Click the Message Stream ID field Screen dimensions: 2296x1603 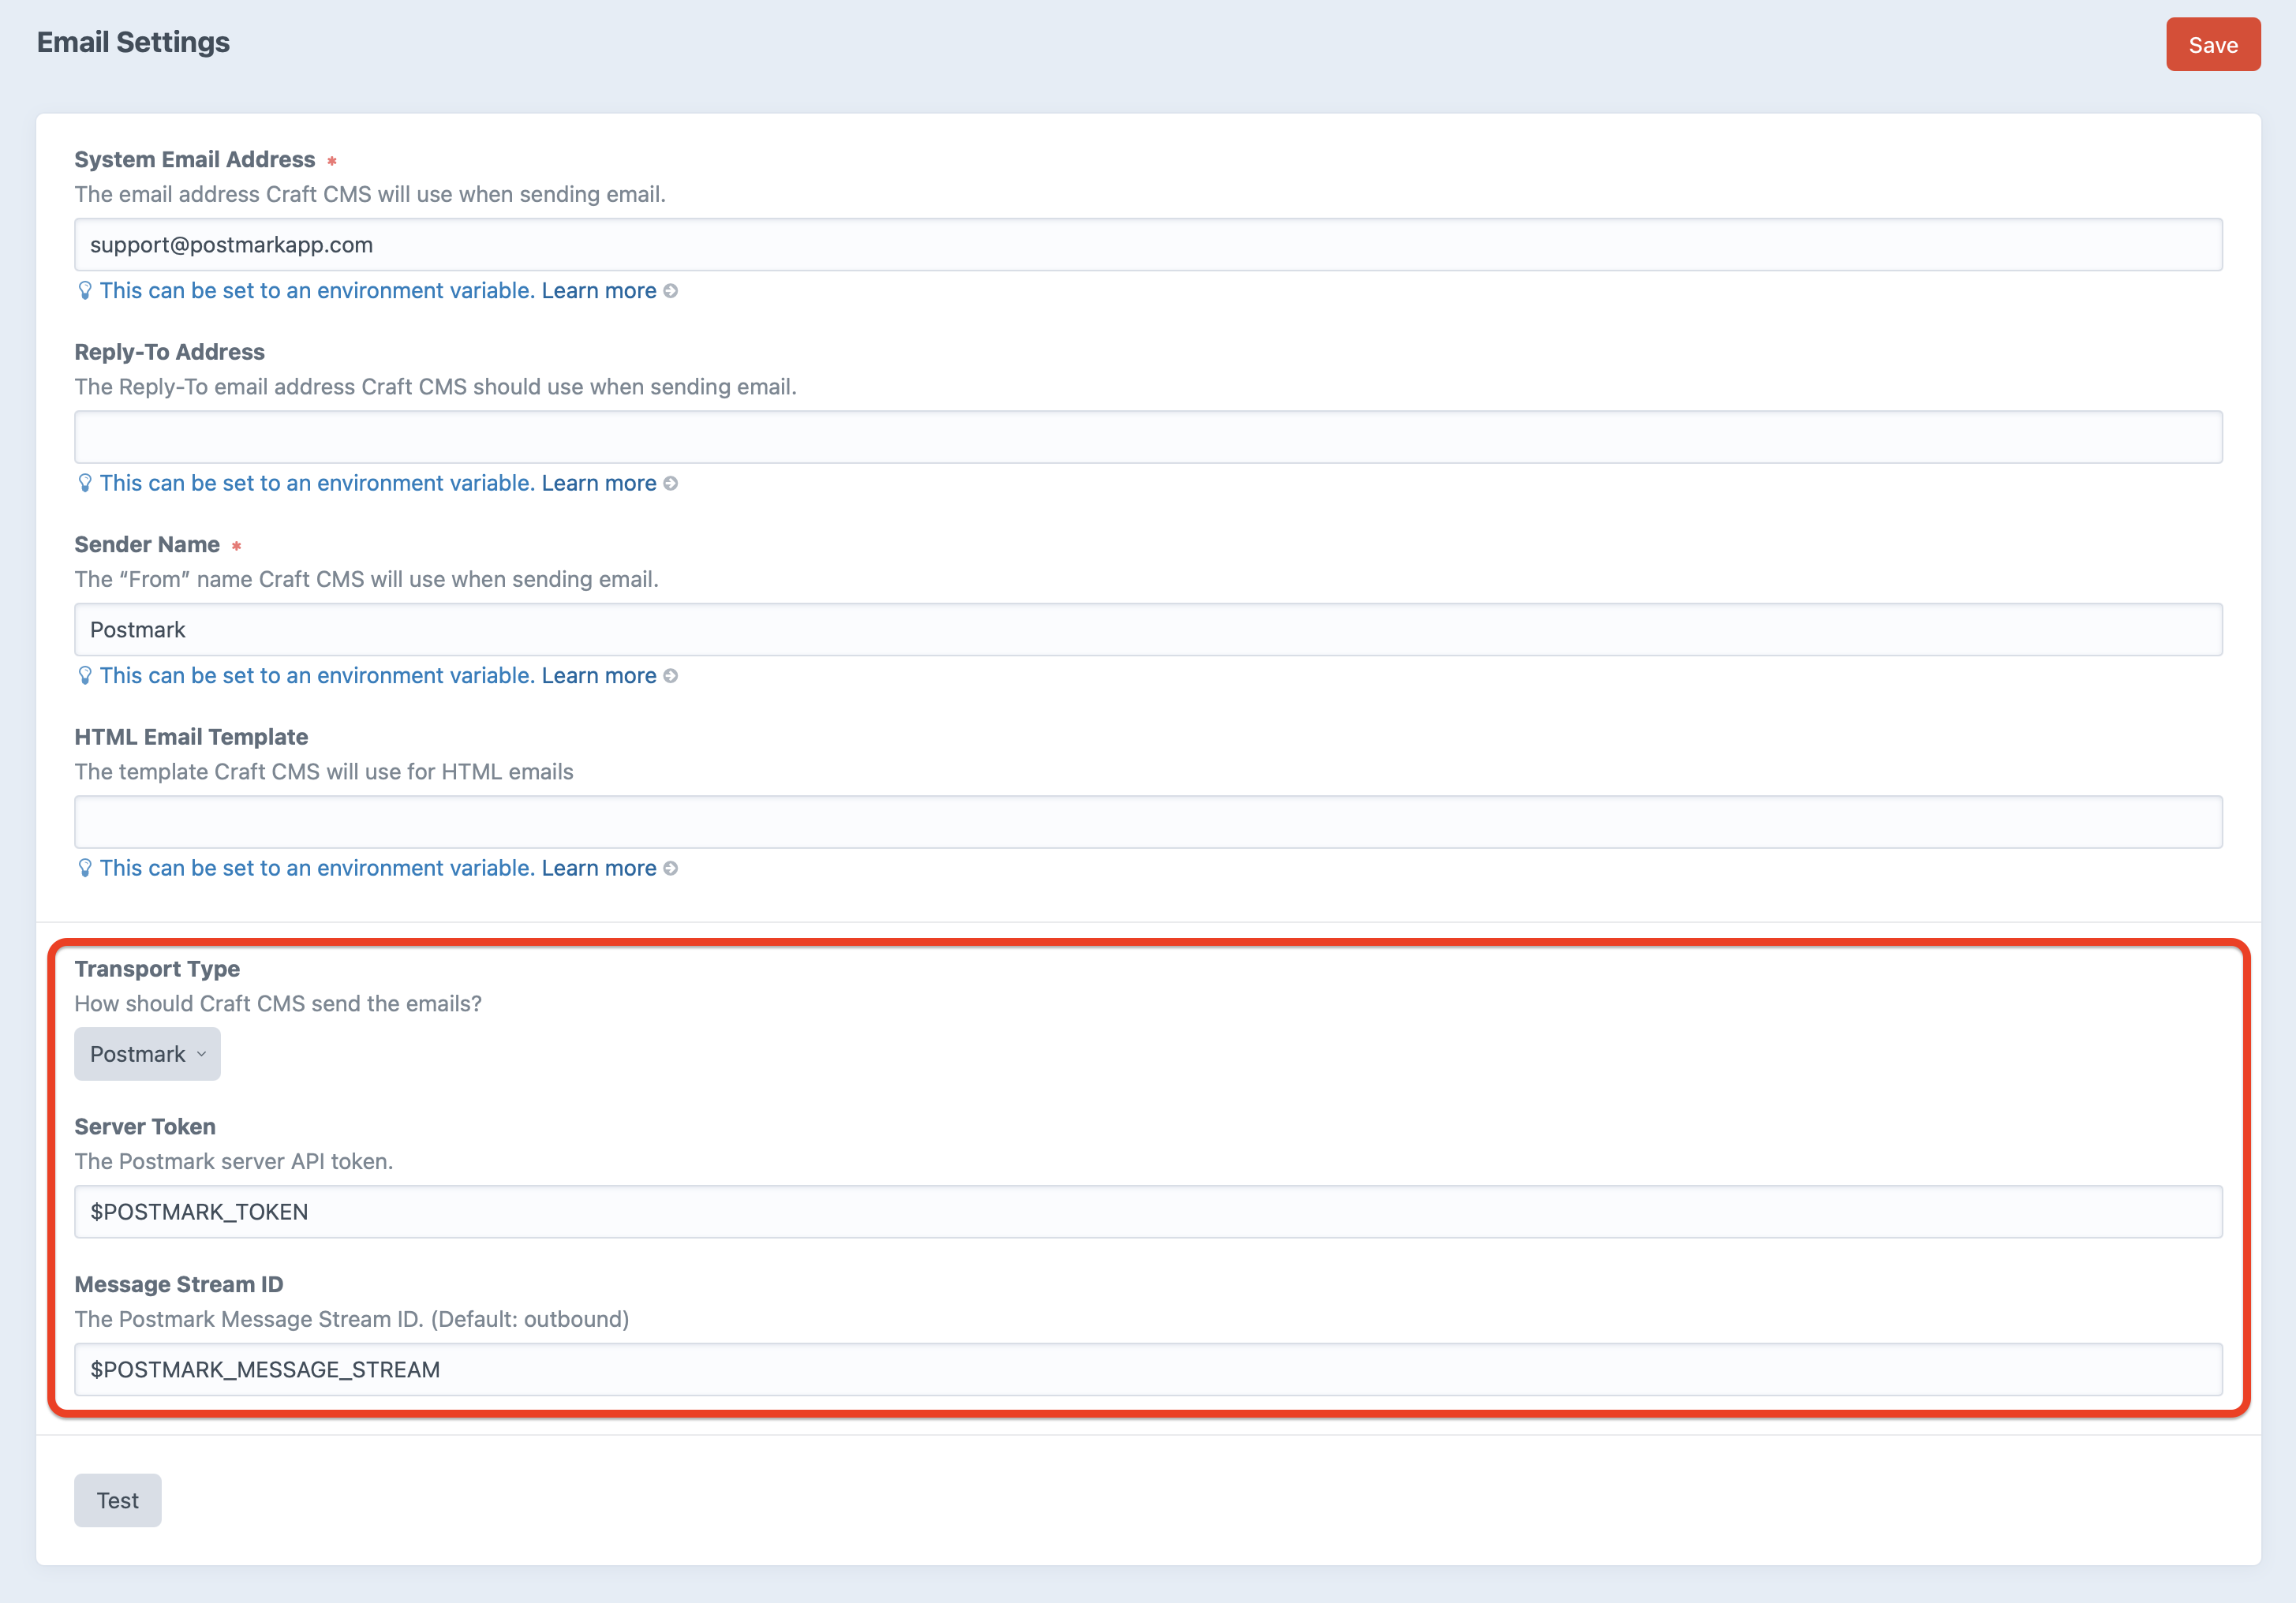[1147, 1369]
